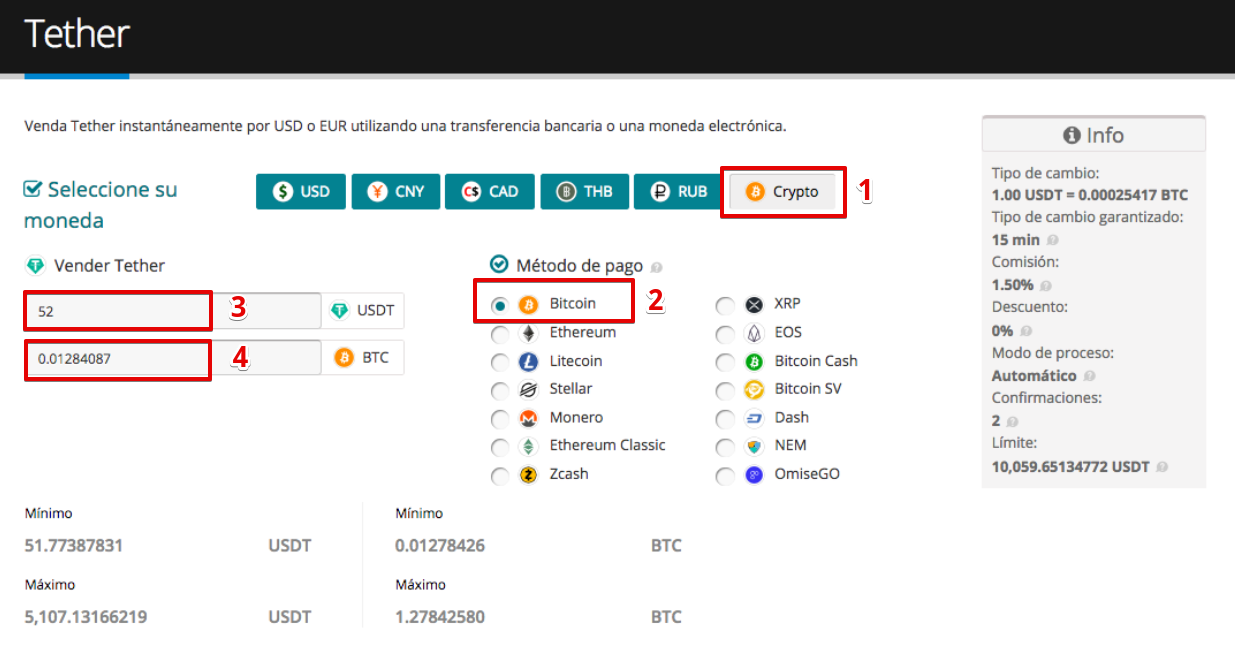The width and height of the screenshot is (1235, 650).
Task: Switch to the Crypto currency option
Action: [782, 192]
